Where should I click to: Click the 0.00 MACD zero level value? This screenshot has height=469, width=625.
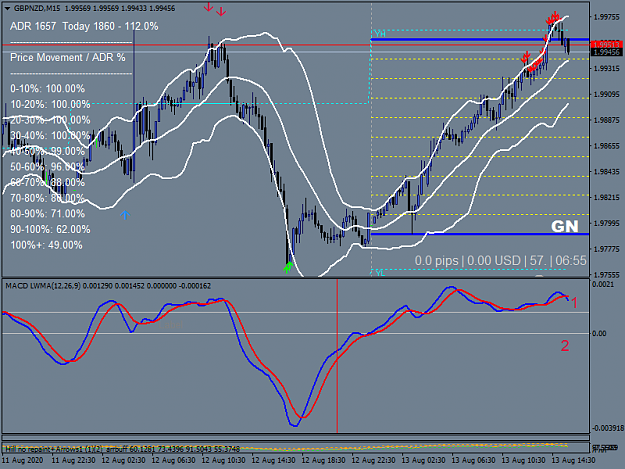[599, 334]
